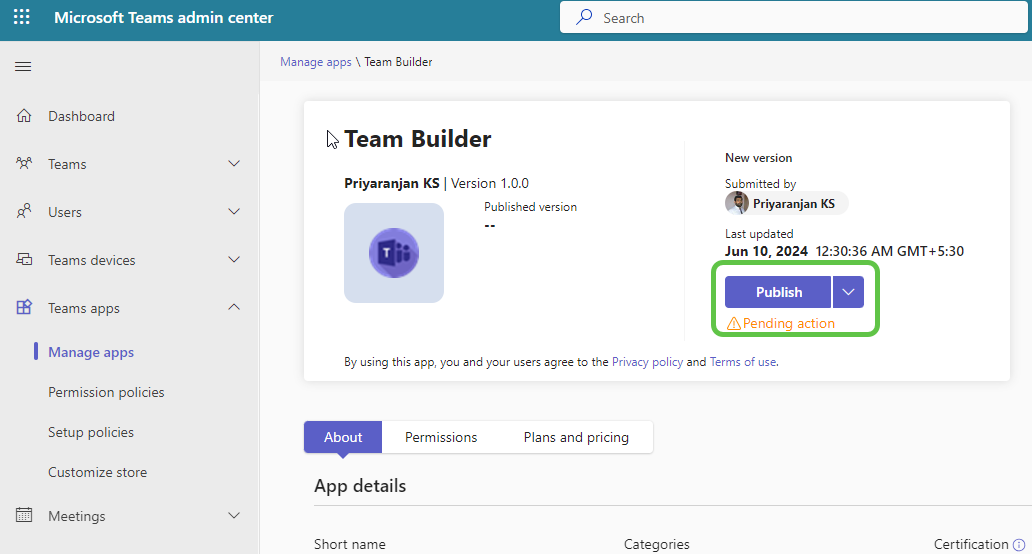Select Manage apps in sidebar
Image resolution: width=1032 pixels, height=554 pixels.
[91, 352]
